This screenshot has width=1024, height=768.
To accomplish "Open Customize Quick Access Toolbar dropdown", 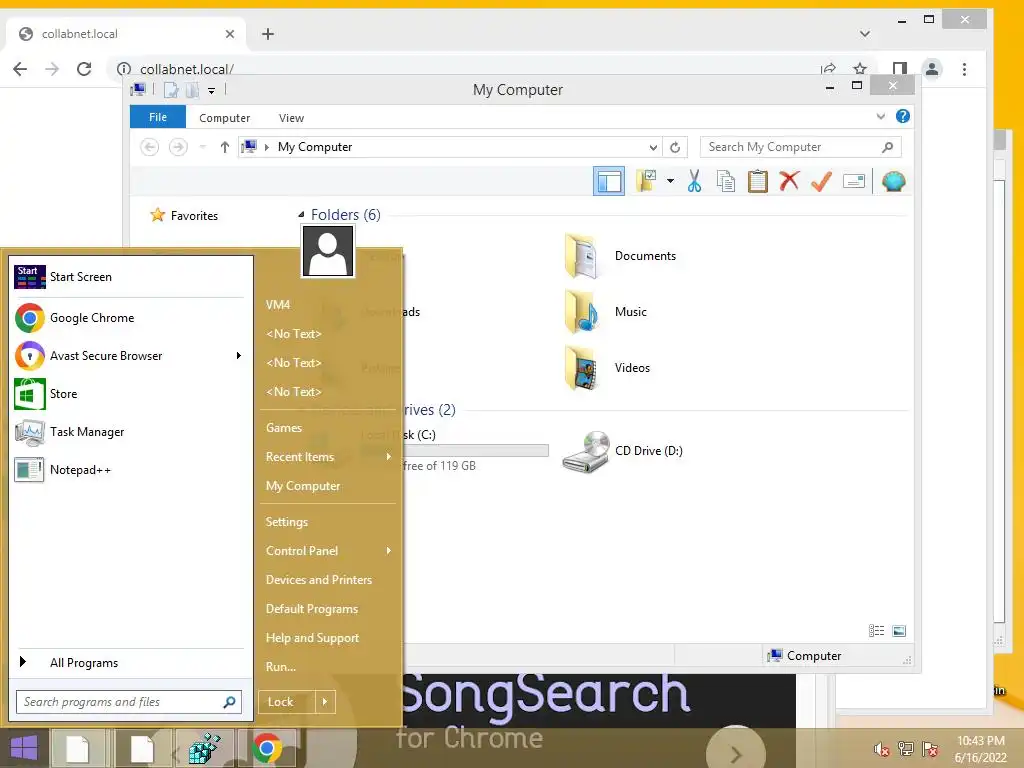I will pos(212,91).
